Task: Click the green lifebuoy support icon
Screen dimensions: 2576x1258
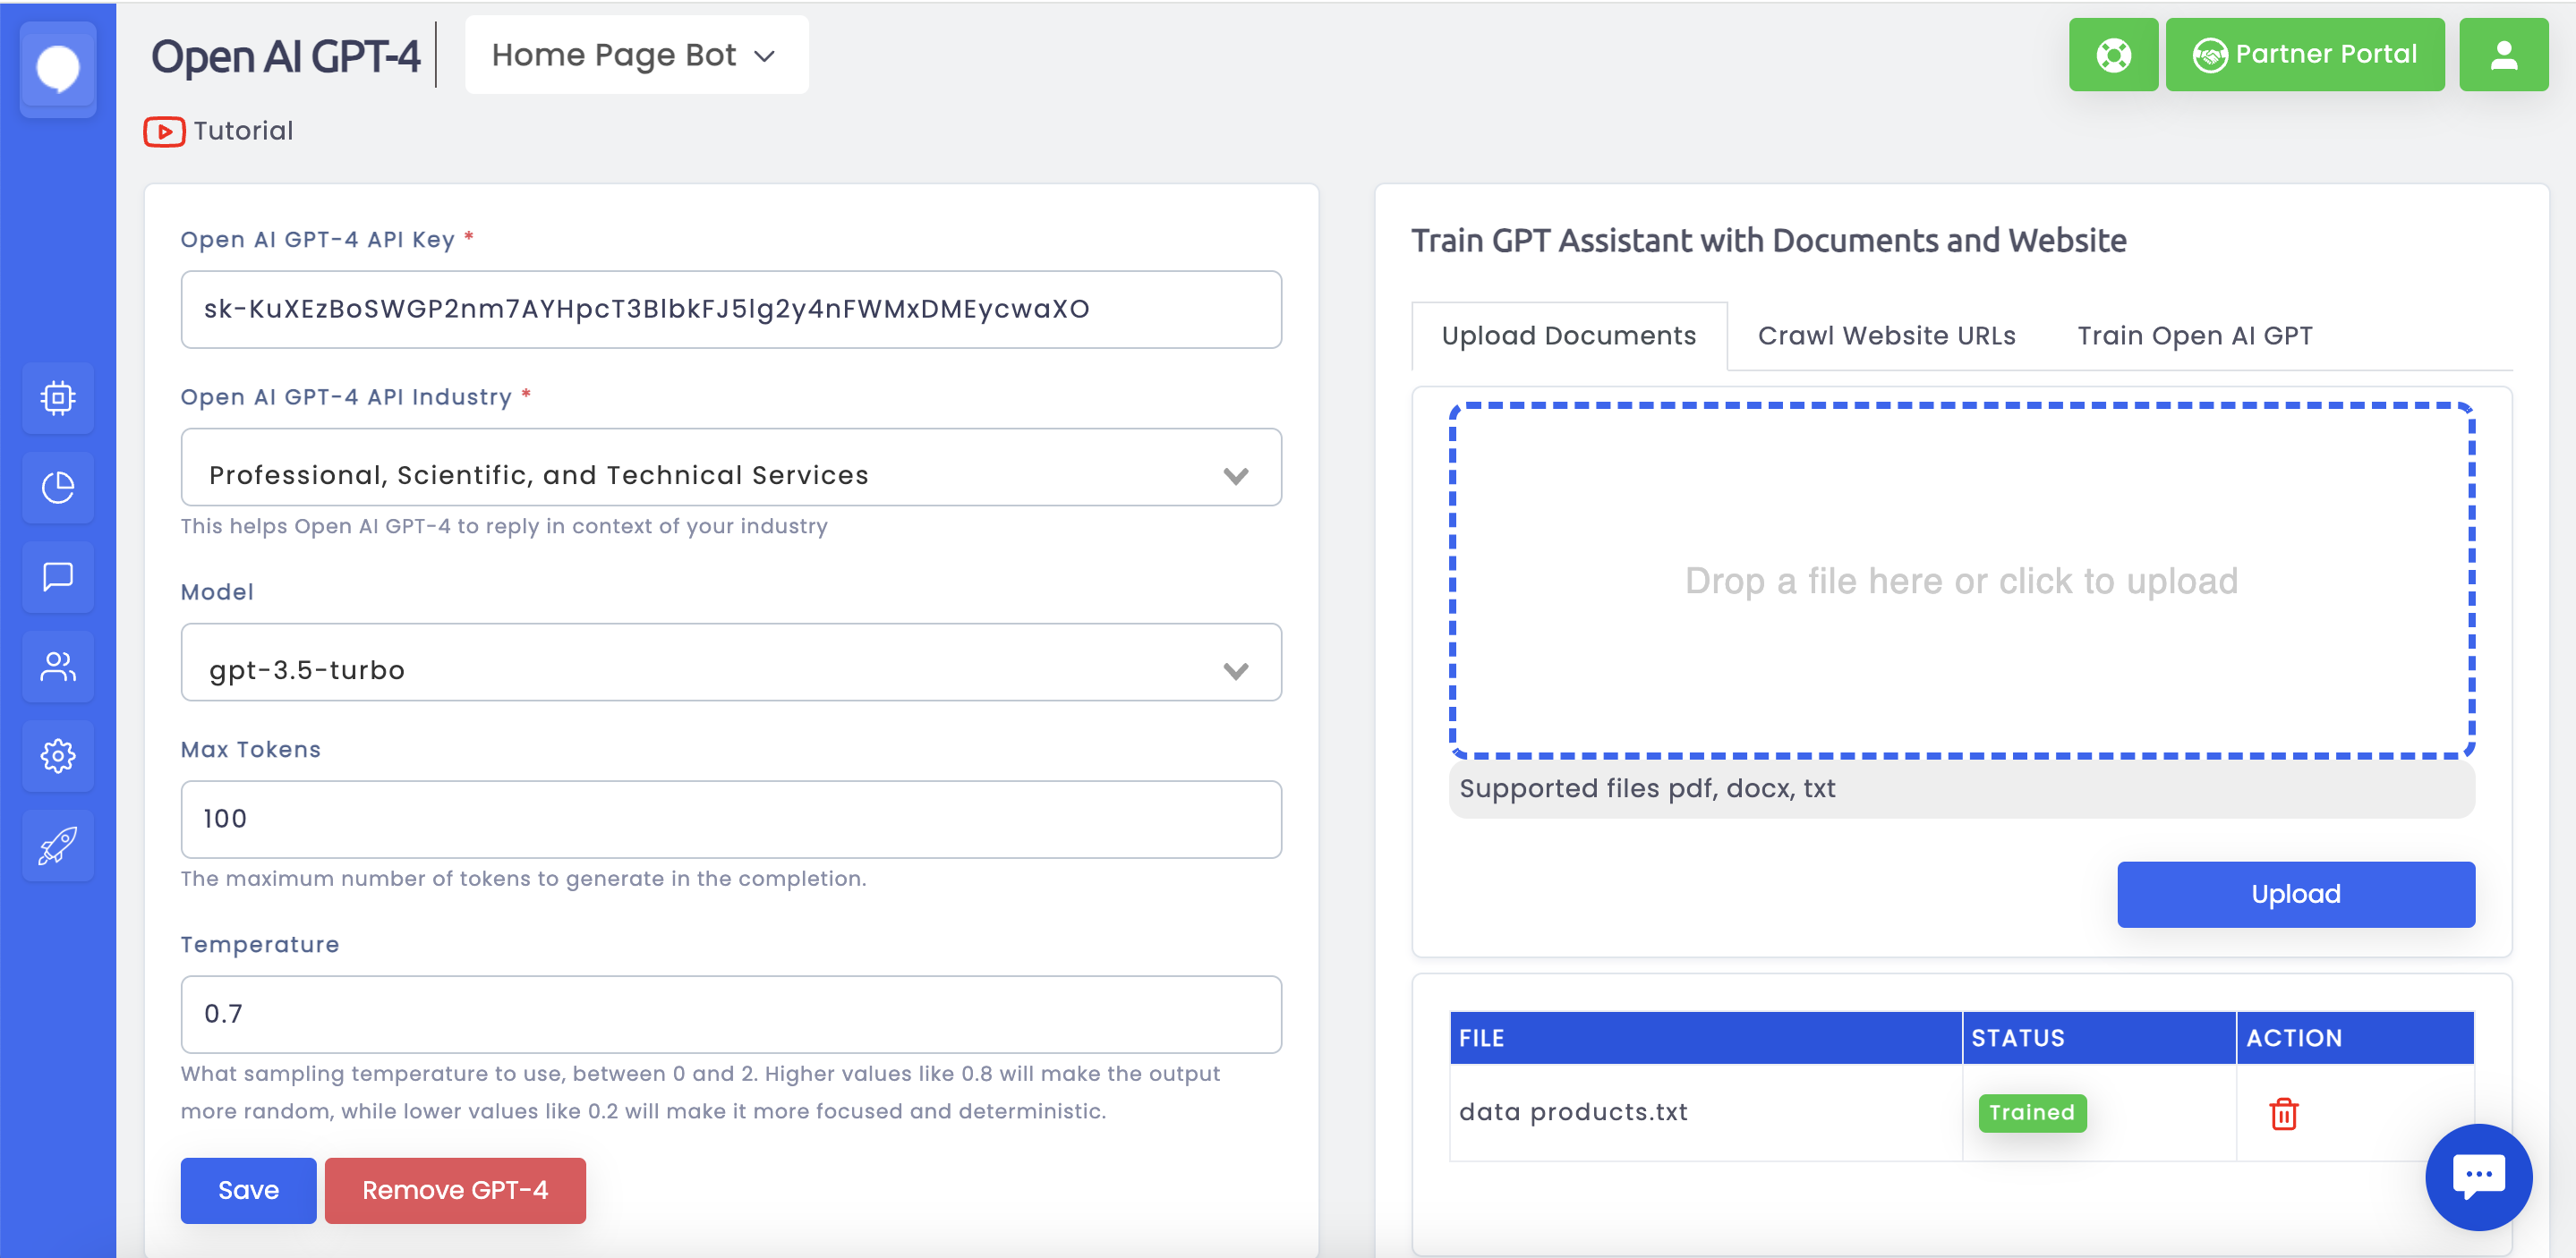Action: 2113,54
